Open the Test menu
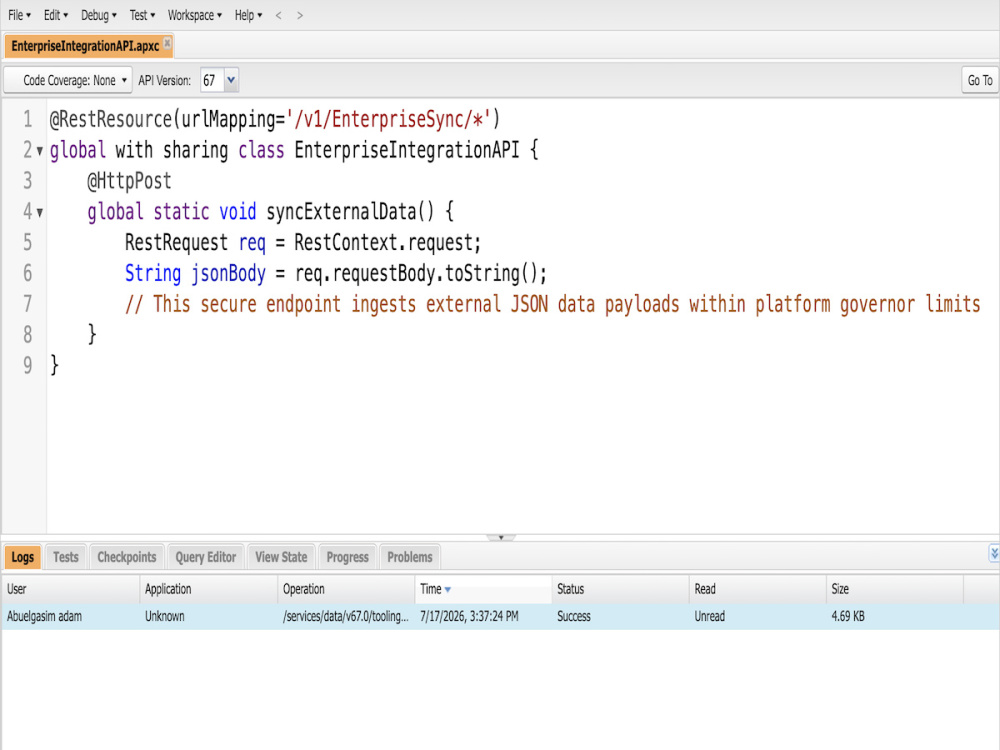 coord(142,15)
